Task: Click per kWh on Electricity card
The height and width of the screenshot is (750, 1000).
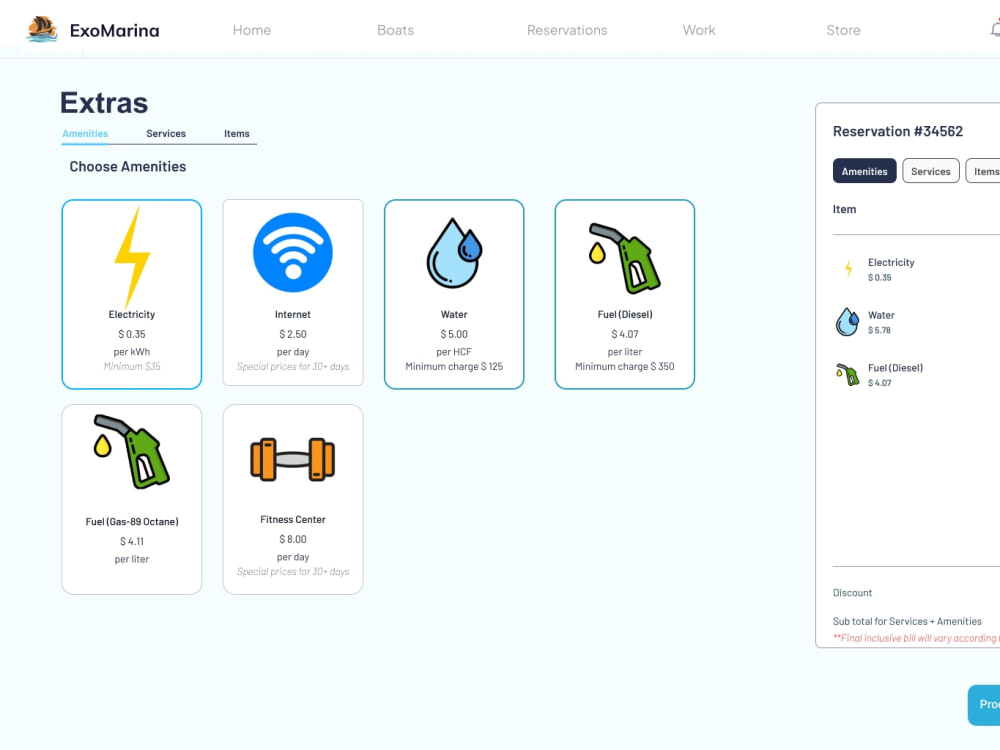Action: 132,351
